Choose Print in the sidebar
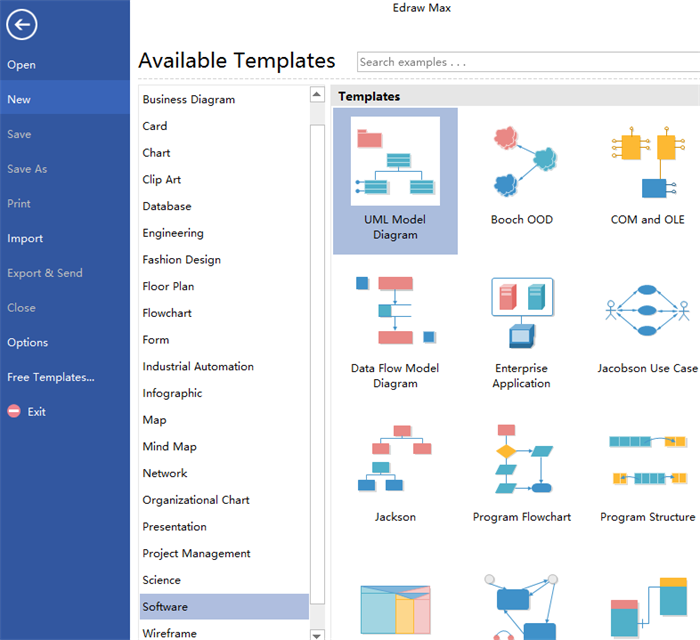 click(19, 204)
